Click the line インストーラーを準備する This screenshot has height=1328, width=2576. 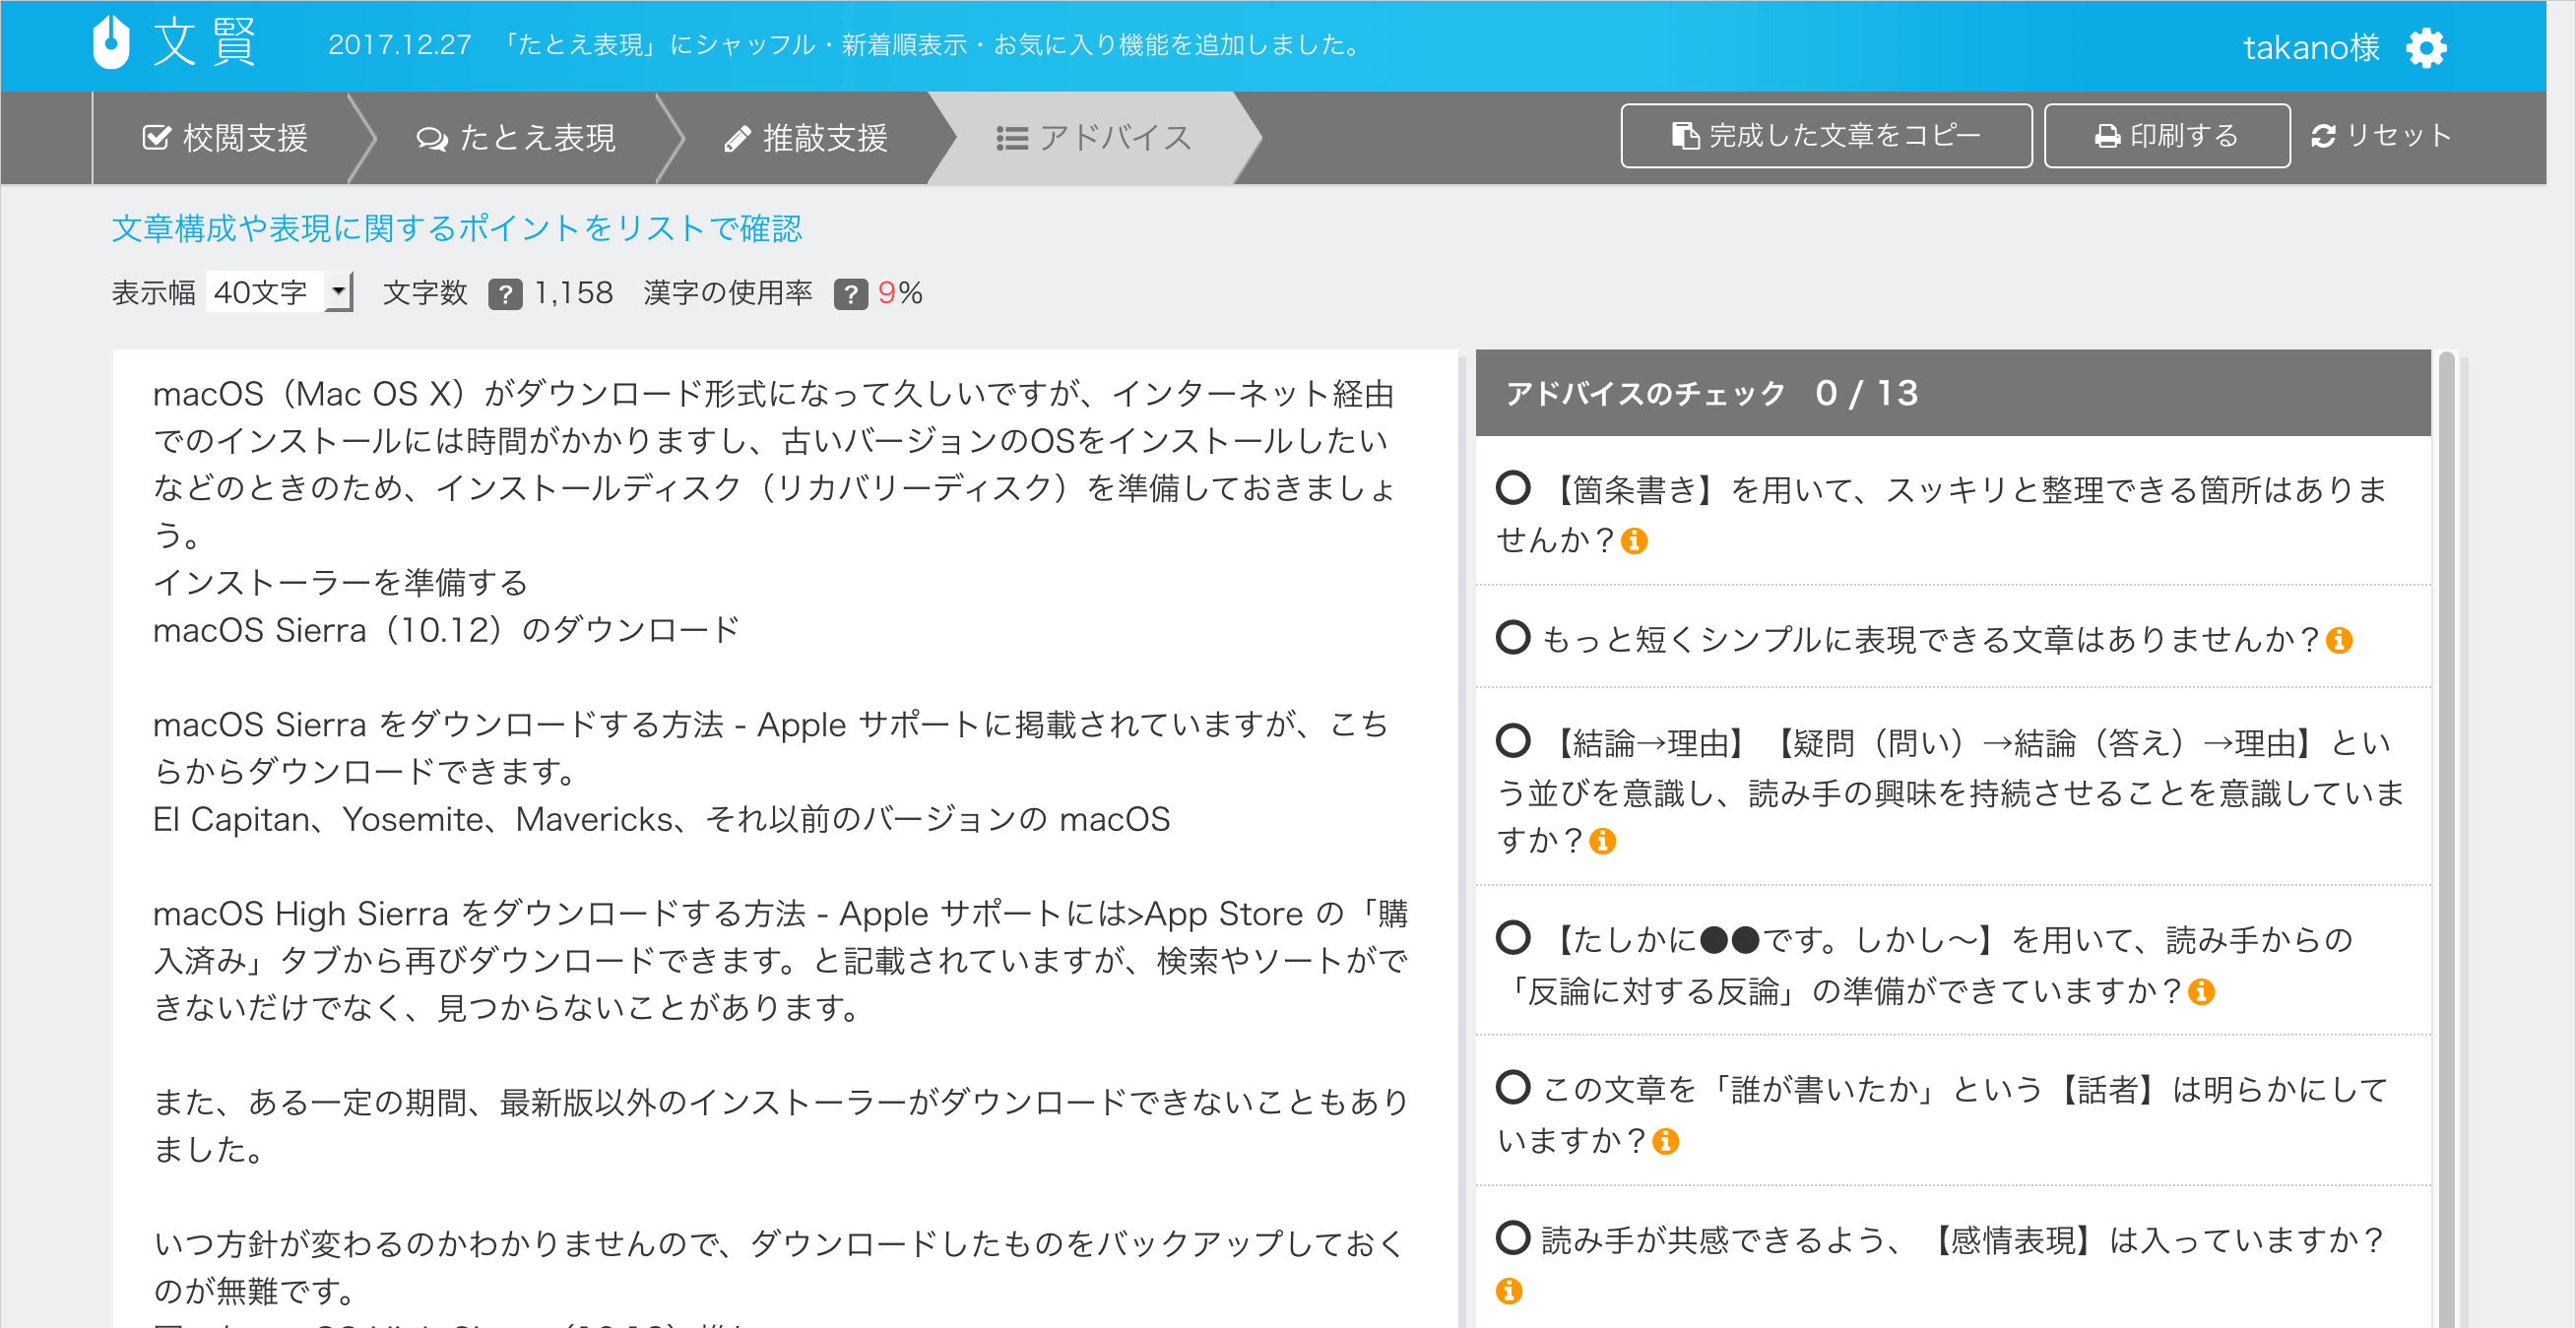[340, 583]
